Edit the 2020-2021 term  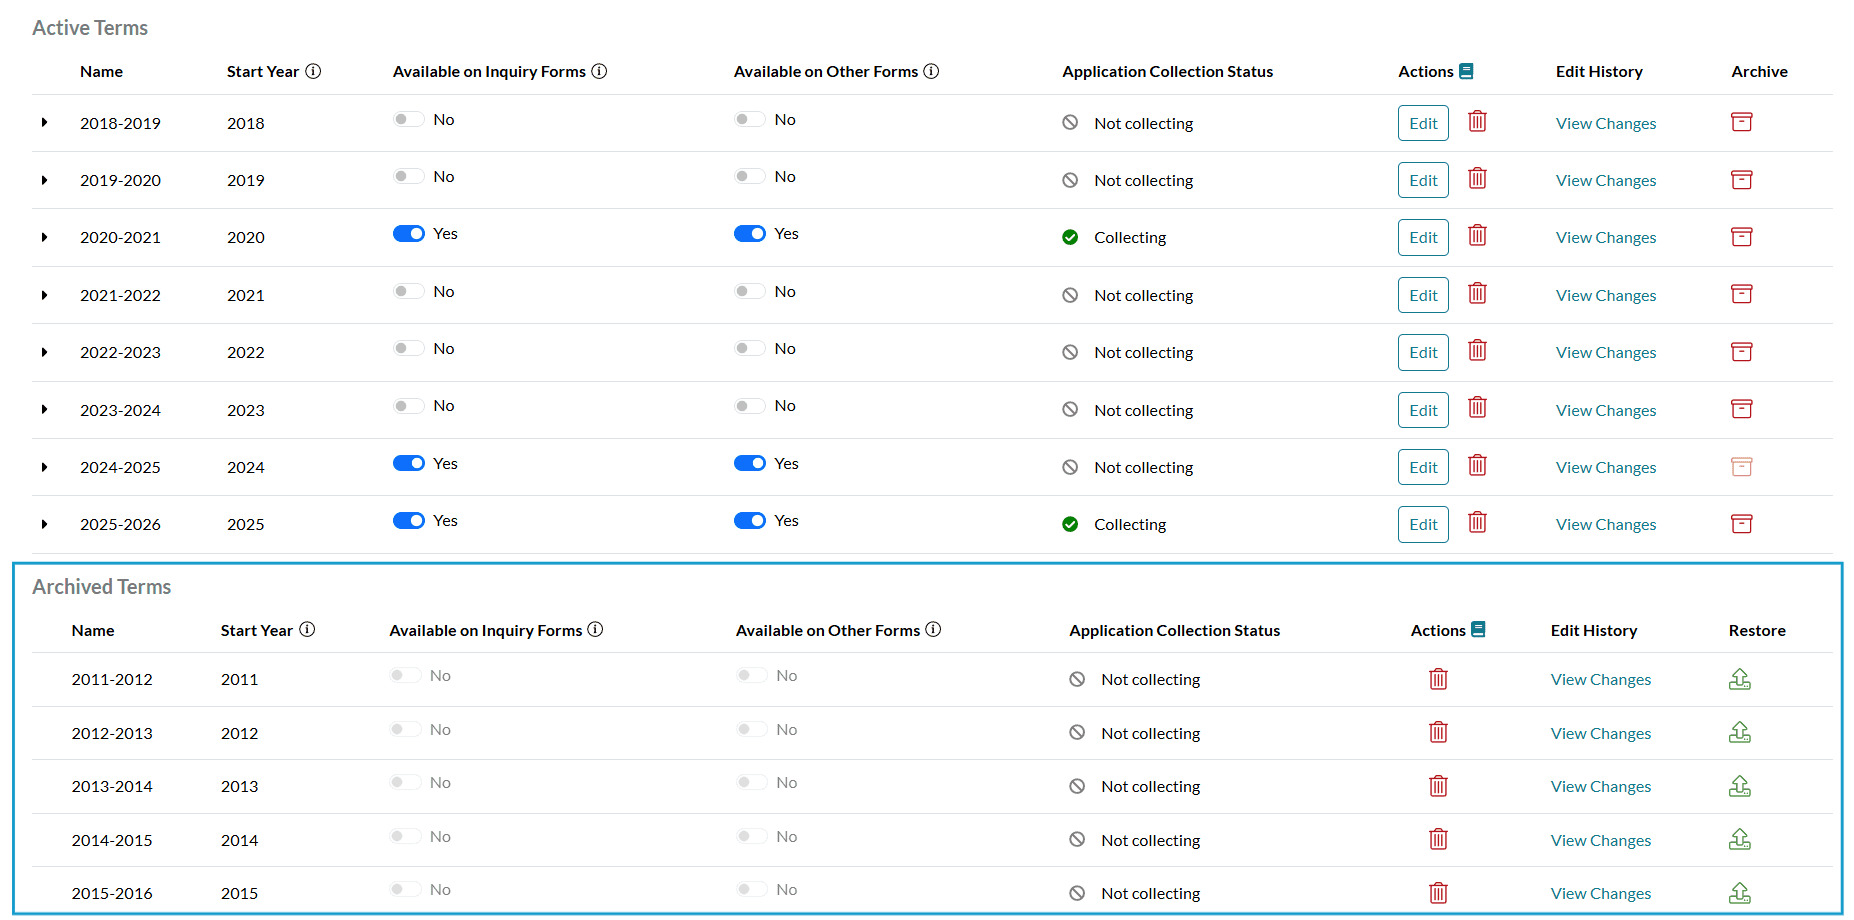(x=1423, y=237)
